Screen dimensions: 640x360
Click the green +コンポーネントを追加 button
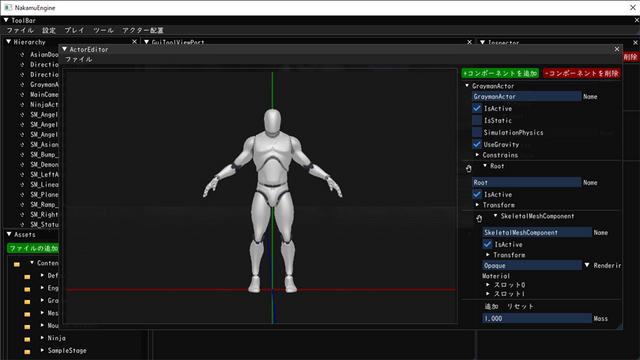point(500,73)
